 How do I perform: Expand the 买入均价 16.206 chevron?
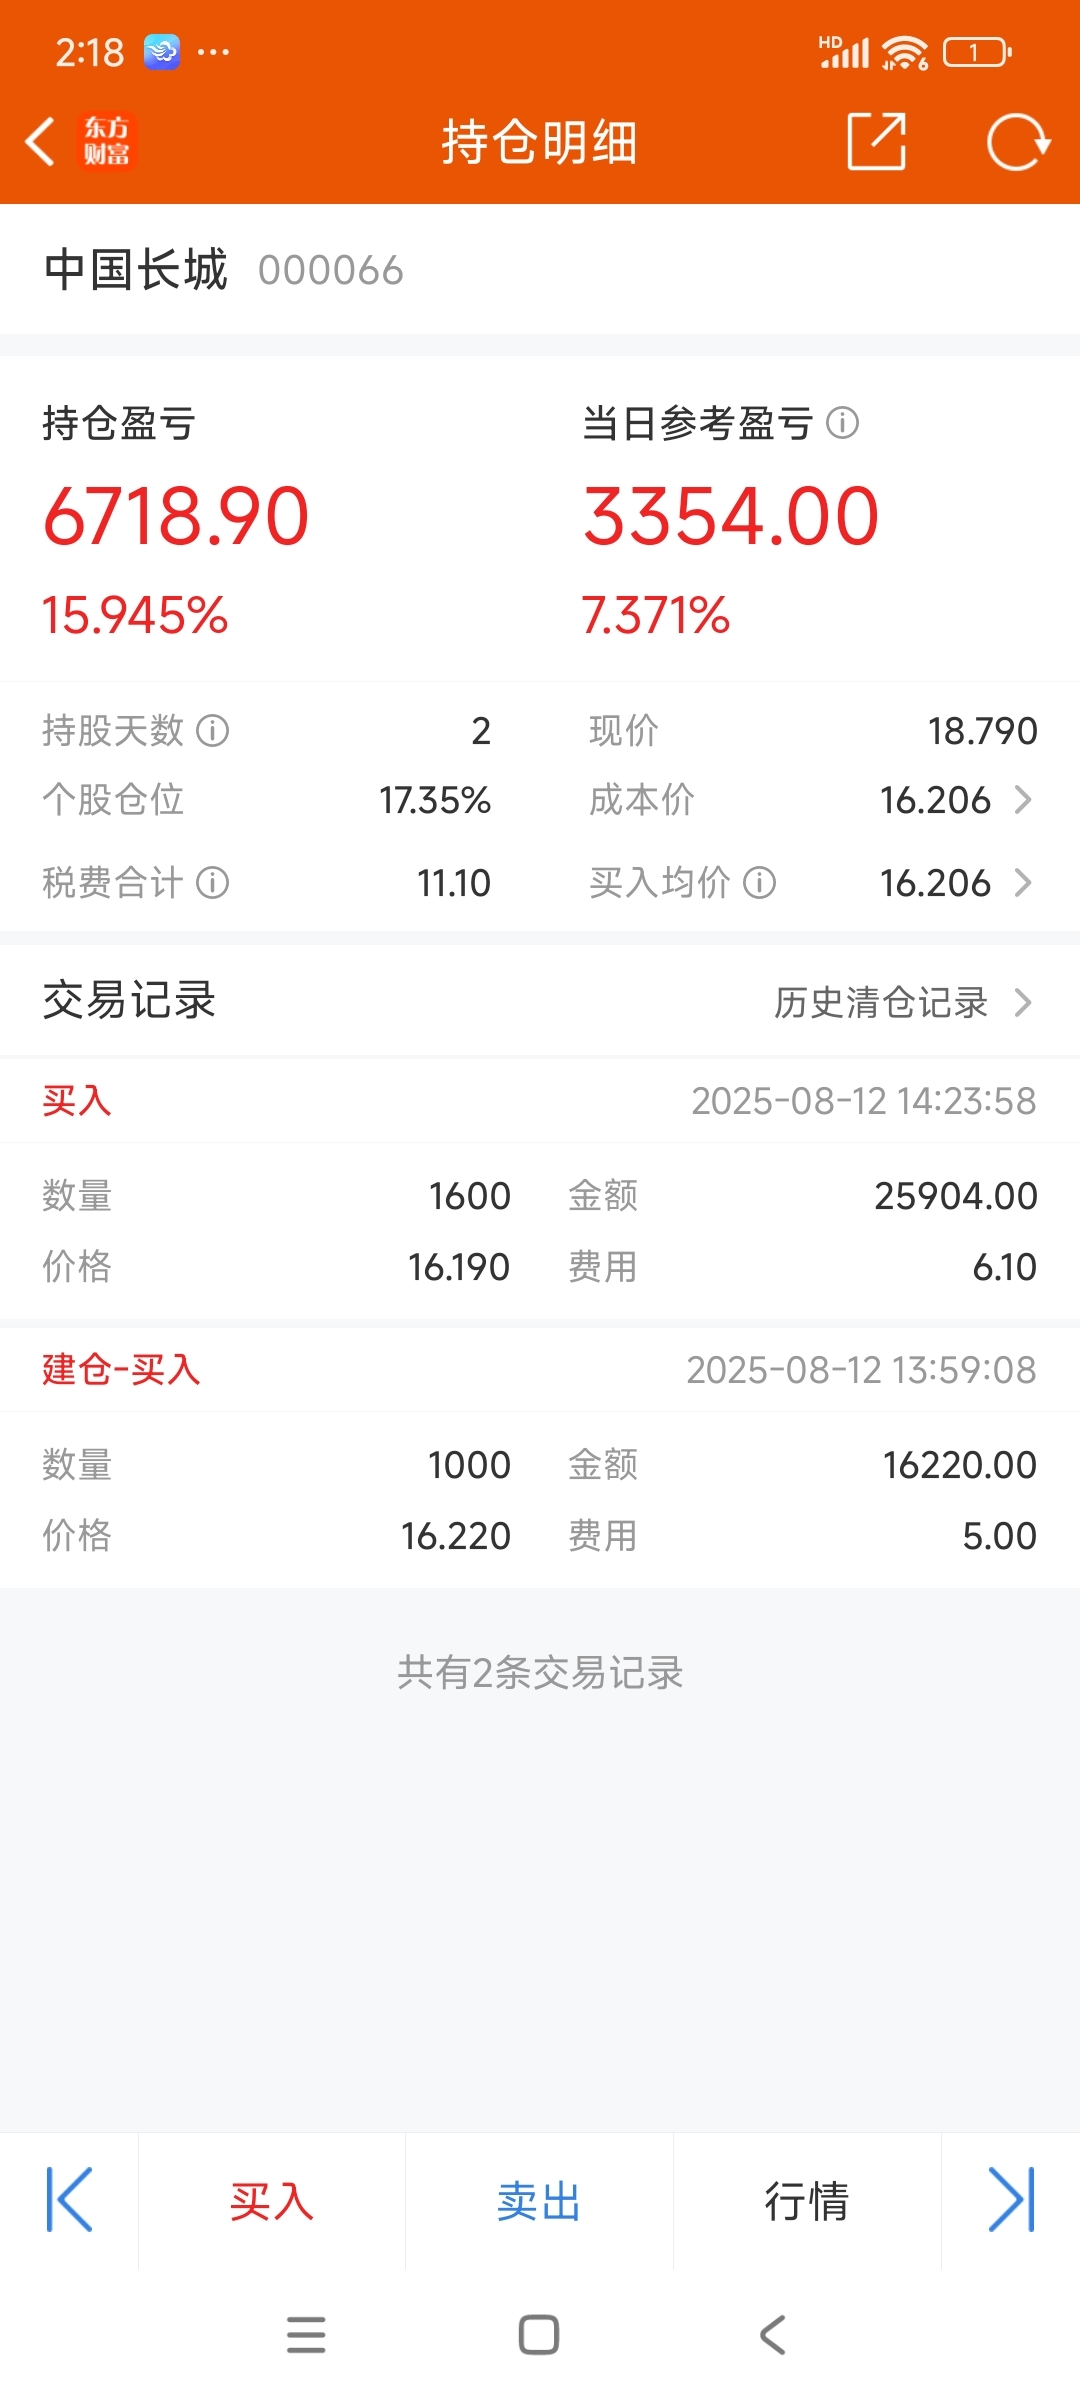[1023, 883]
